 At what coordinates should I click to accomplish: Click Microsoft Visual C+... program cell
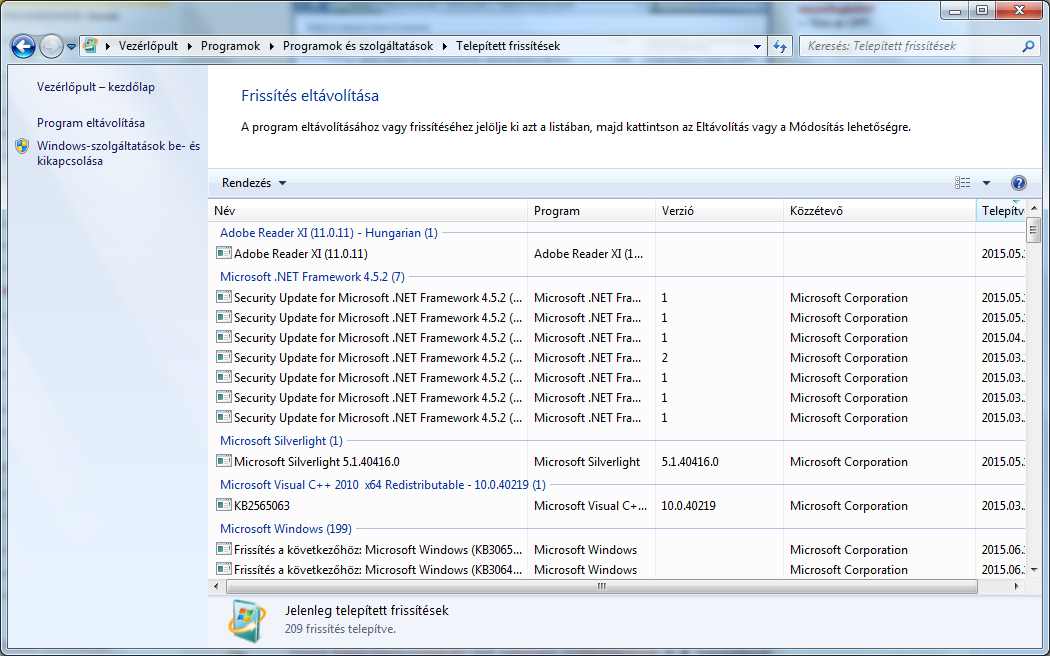[x=591, y=506]
